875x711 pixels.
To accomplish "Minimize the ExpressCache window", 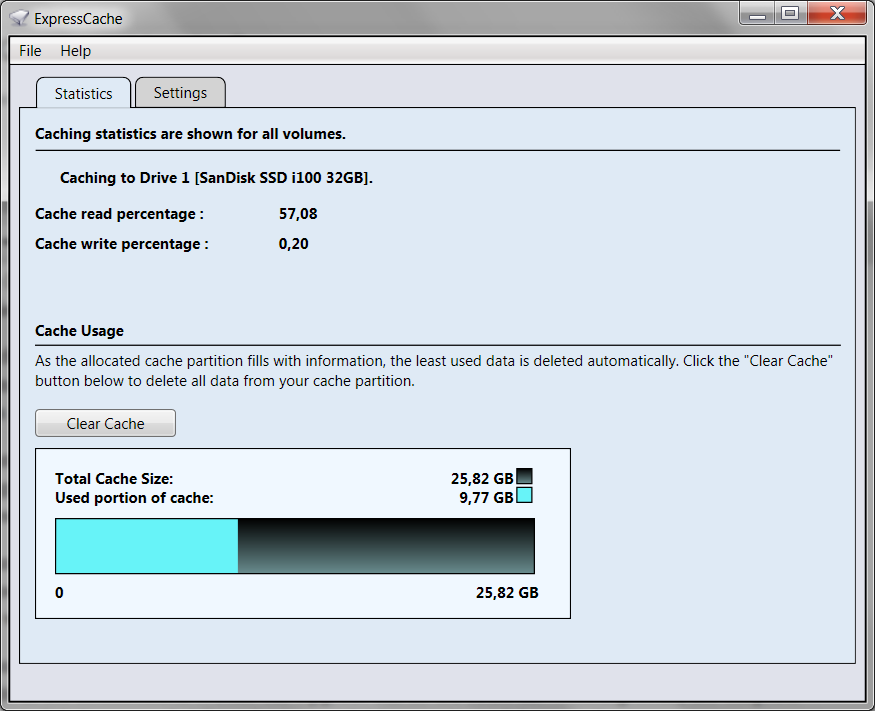I will (x=757, y=13).
